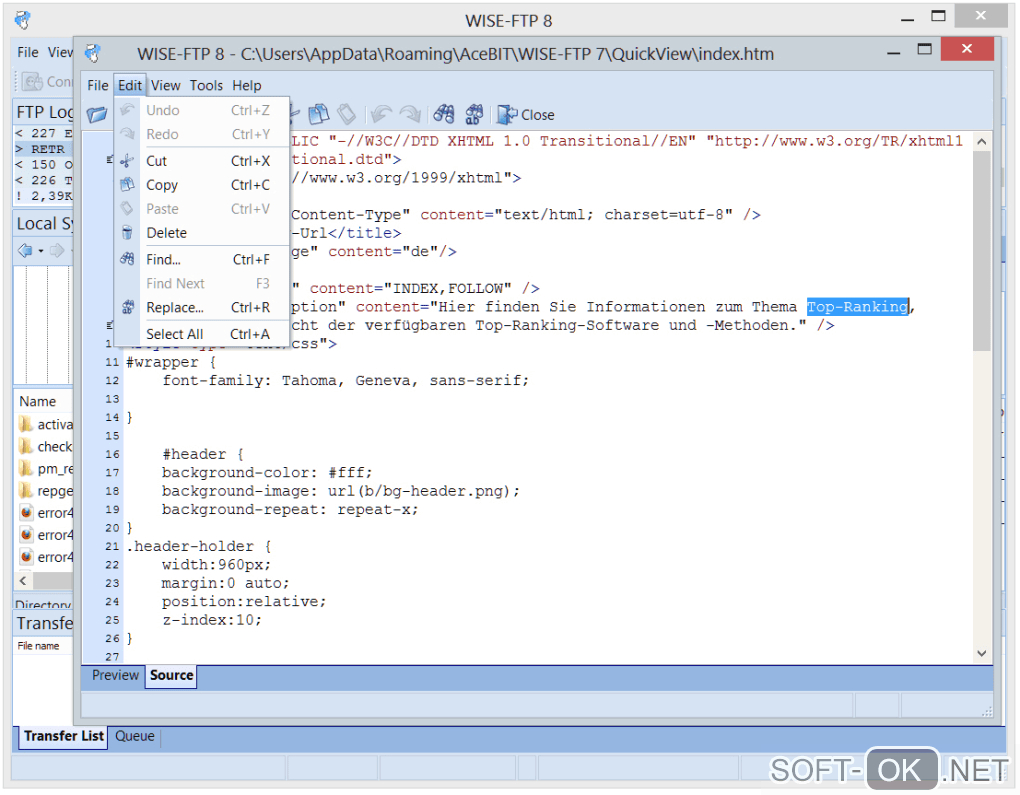
Task: Click the Undo arrow in the editor toolbar
Action: pos(381,115)
